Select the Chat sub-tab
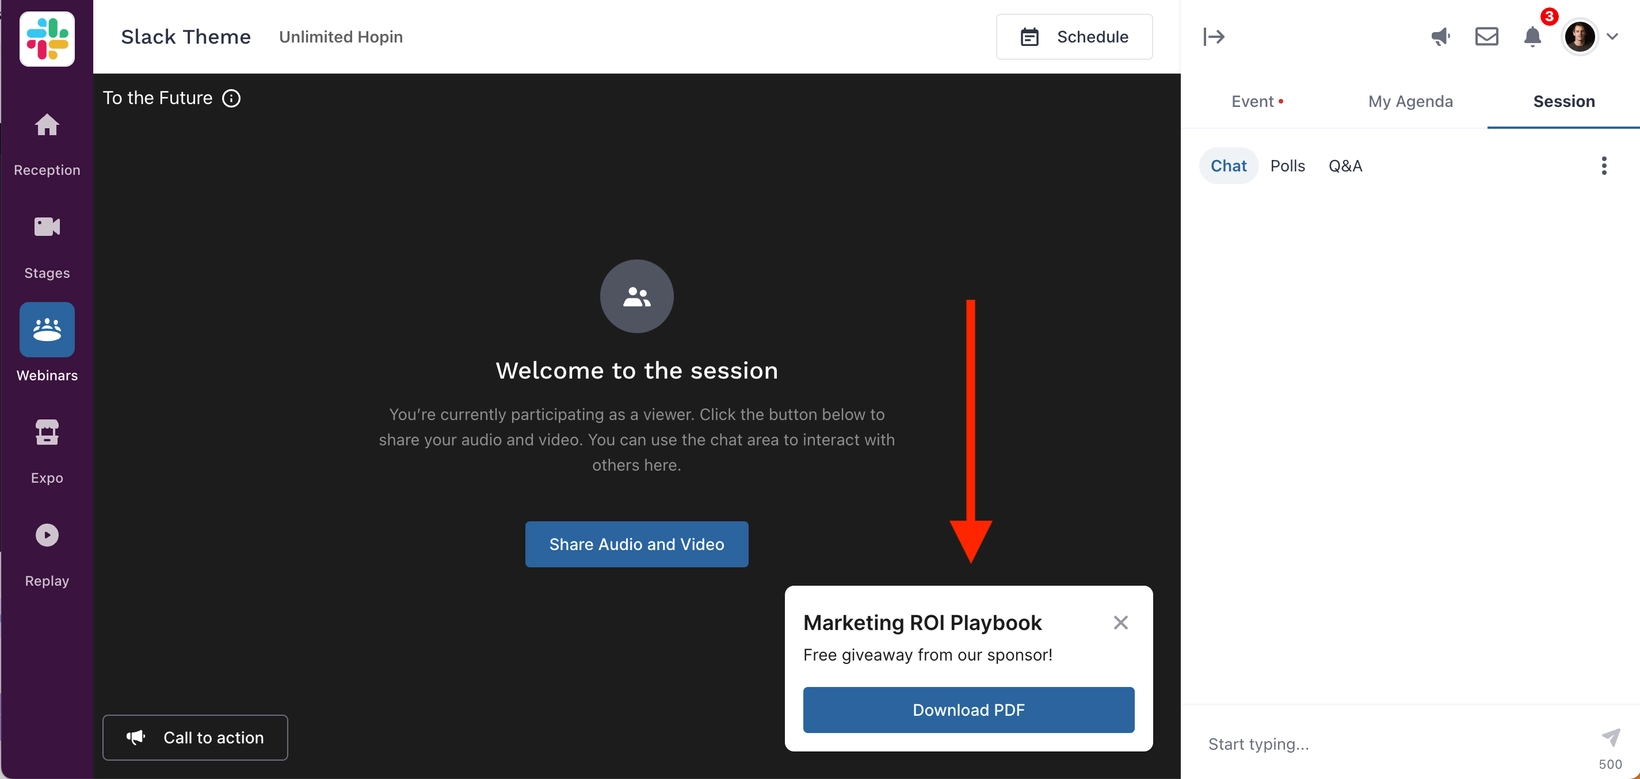The height and width of the screenshot is (779, 1640). coord(1229,166)
